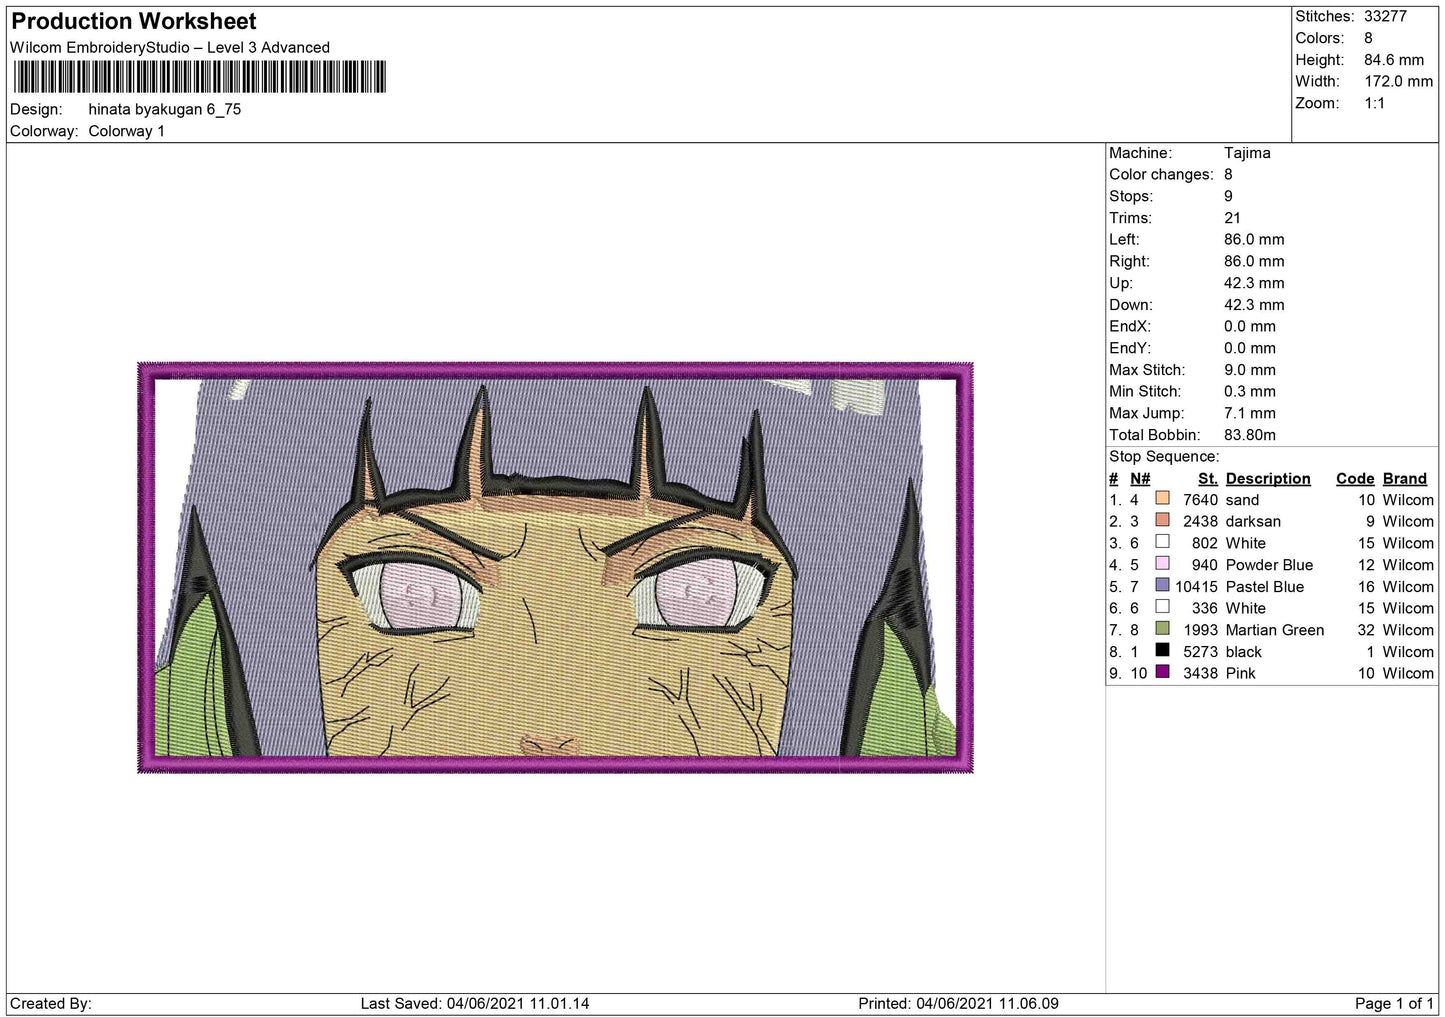
Task: Click the stitch count 1993
Action: (1200, 630)
